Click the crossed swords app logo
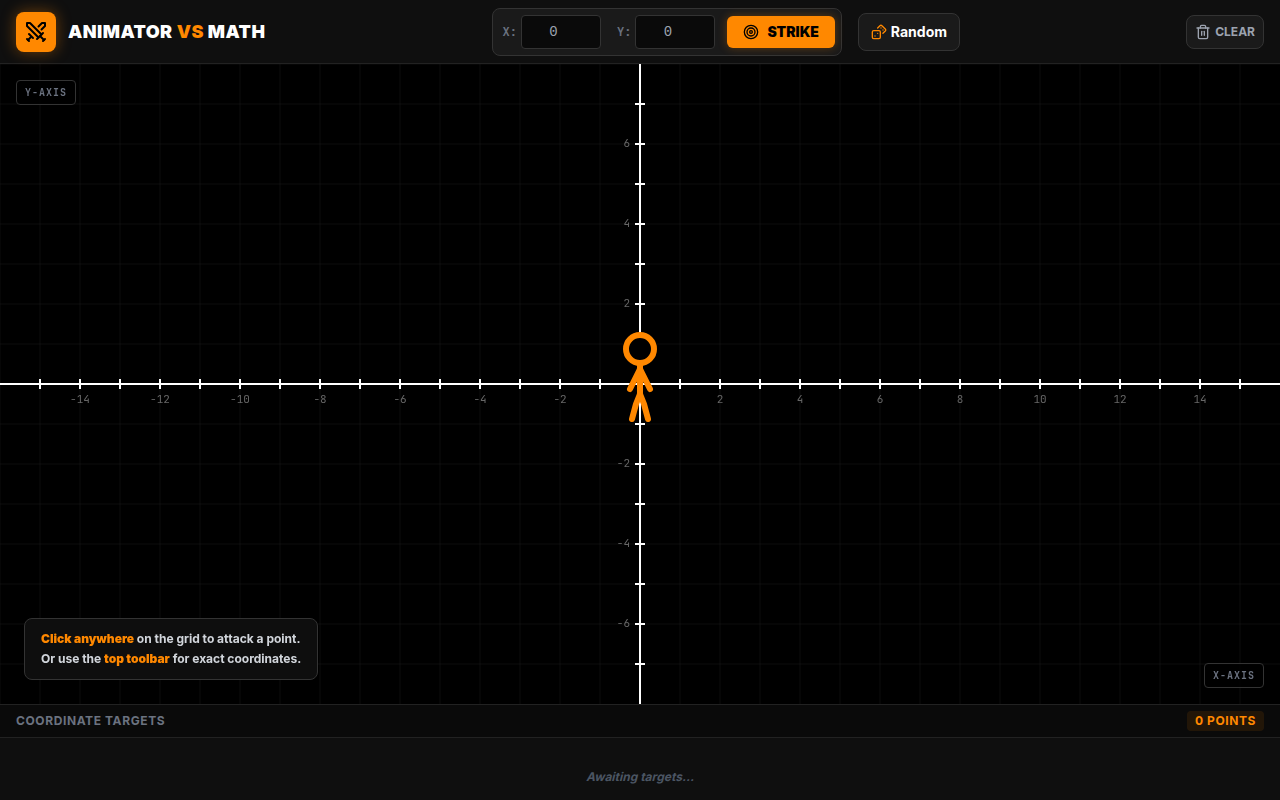 tap(36, 32)
